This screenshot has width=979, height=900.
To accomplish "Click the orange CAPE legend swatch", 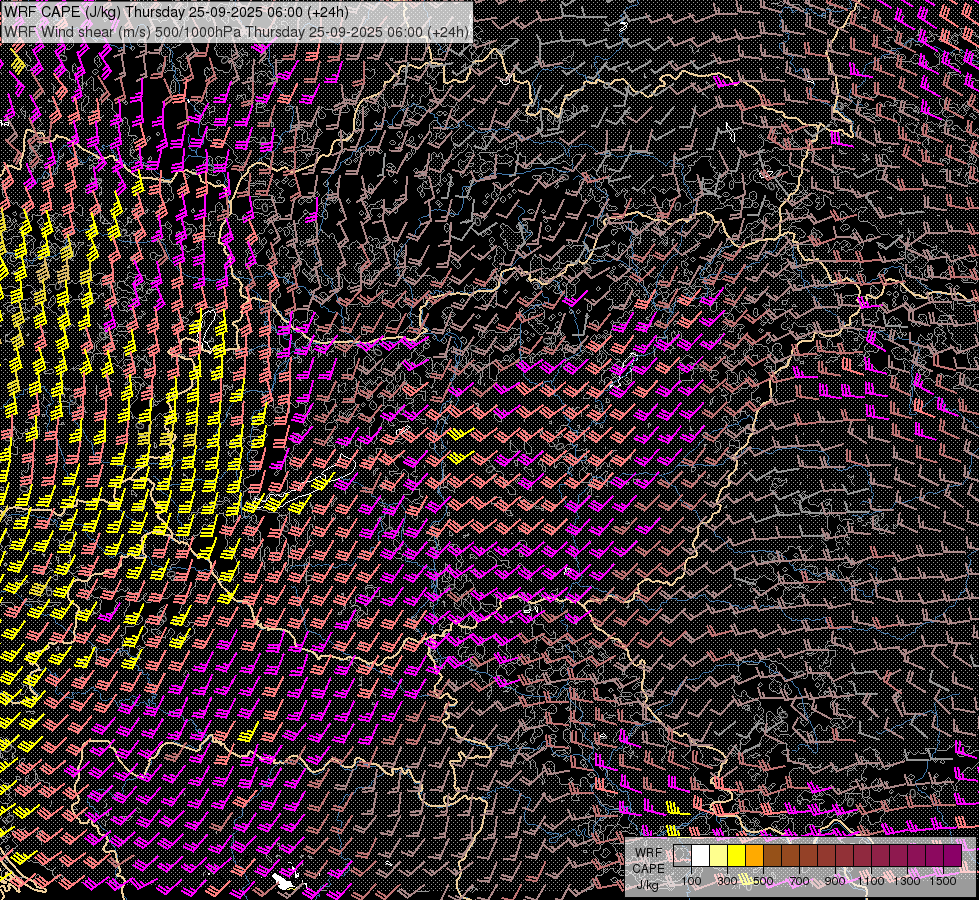I will point(754,855).
